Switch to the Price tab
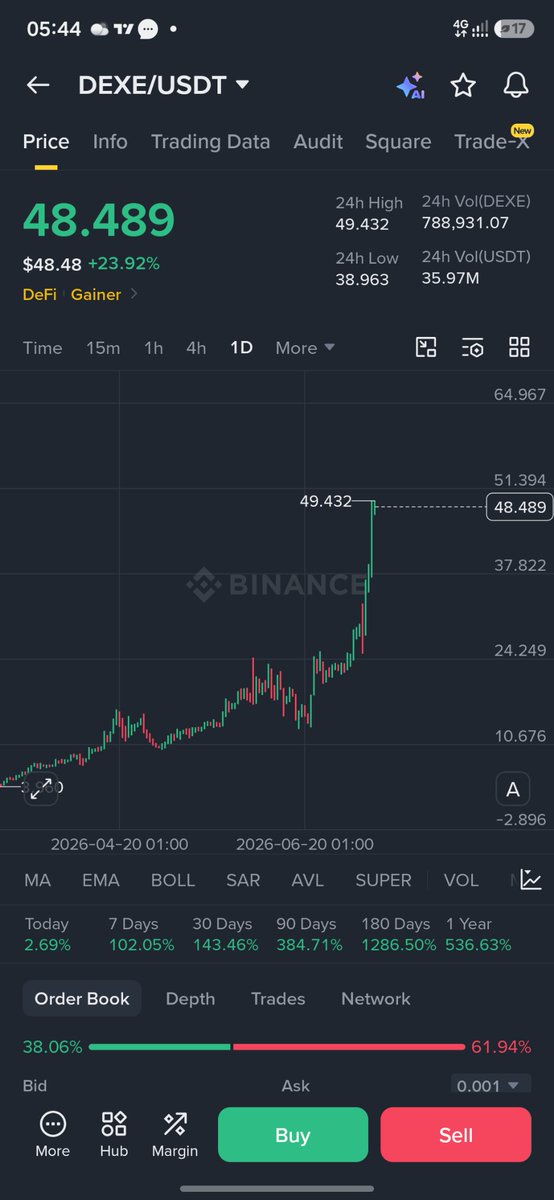This screenshot has width=554, height=1200. point(46,142)
